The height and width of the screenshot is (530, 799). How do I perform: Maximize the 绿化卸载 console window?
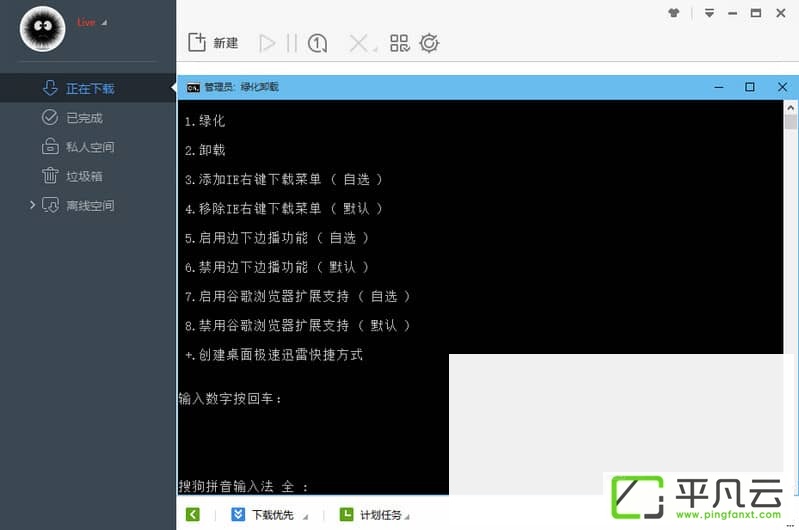(x=750, y=87)
